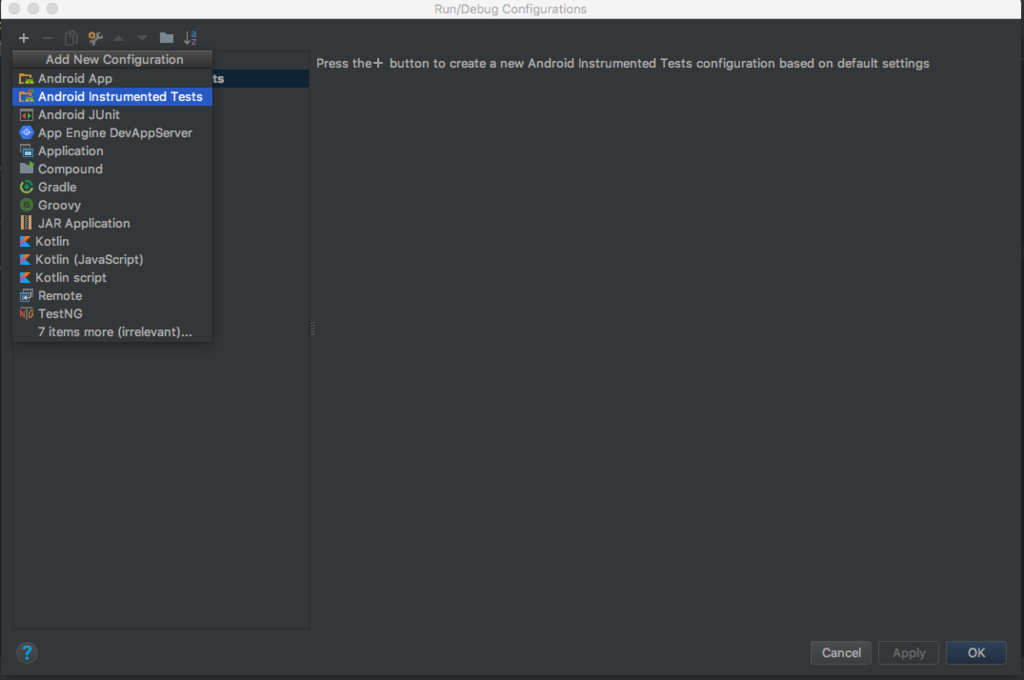The height and width of the screenshot is (680, 1024).
Task: Click the plus Add New Configuration icon
Action: pos(24,38)
